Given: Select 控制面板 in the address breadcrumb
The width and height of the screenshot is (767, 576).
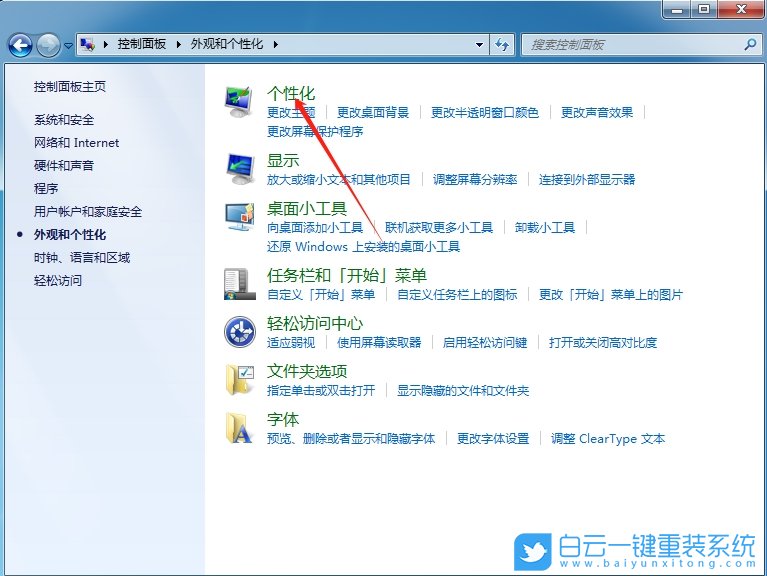Looking at the screenshot, I should [x=142, y=44].
